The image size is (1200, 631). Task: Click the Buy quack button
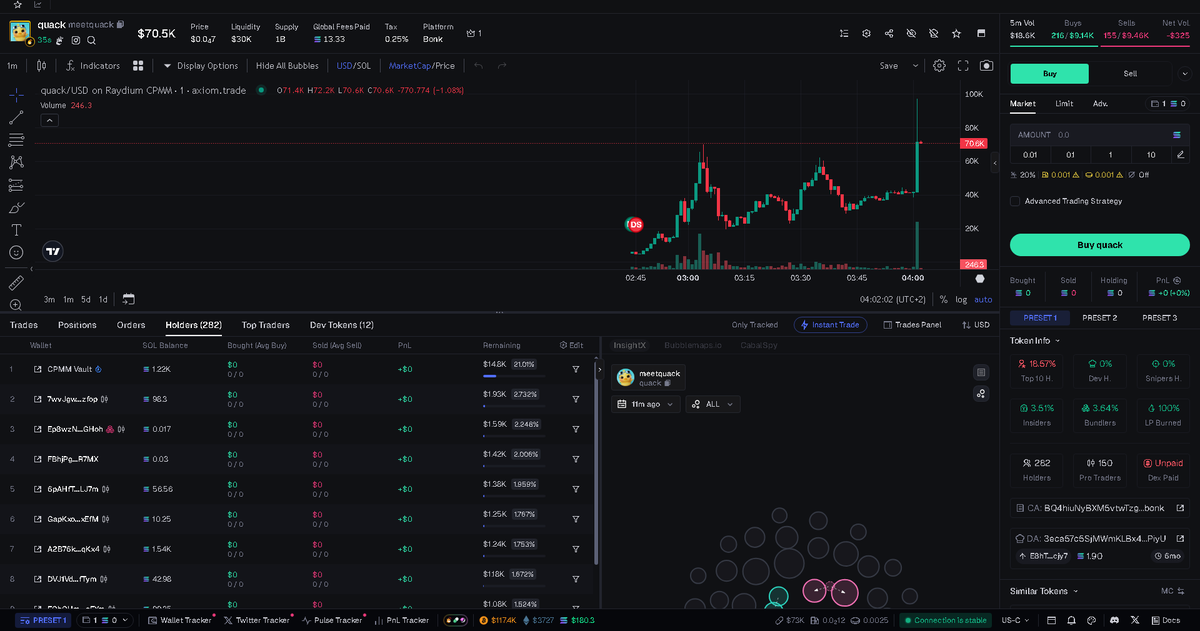coord(1099,244)
